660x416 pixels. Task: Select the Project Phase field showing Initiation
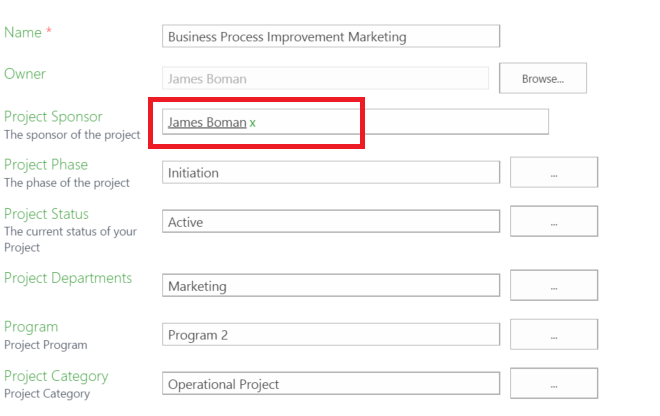click(x=330, y=173)
